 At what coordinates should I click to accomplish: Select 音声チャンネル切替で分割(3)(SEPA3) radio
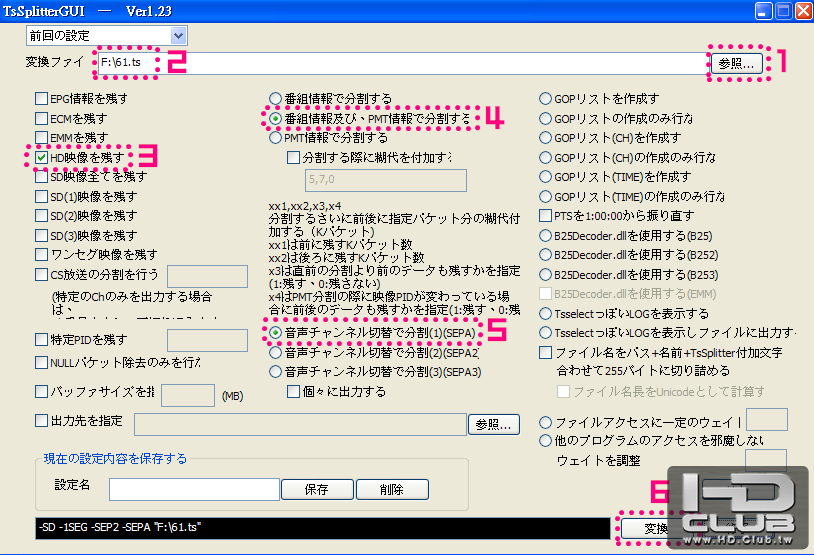[x=275, y=372]
